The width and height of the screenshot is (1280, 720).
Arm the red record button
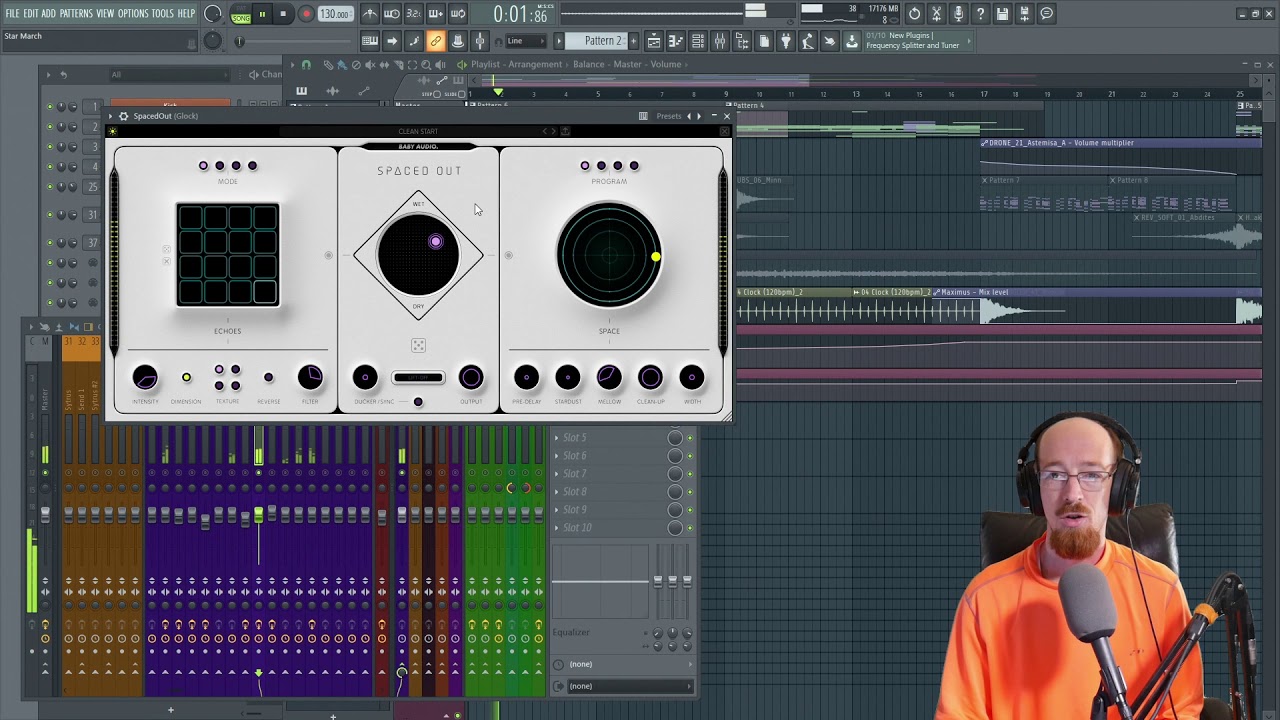[306, 14]
